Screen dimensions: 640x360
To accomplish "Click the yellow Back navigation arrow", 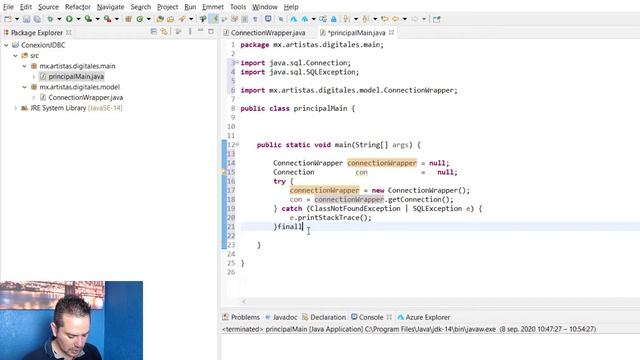I will [x=395, y=19].
